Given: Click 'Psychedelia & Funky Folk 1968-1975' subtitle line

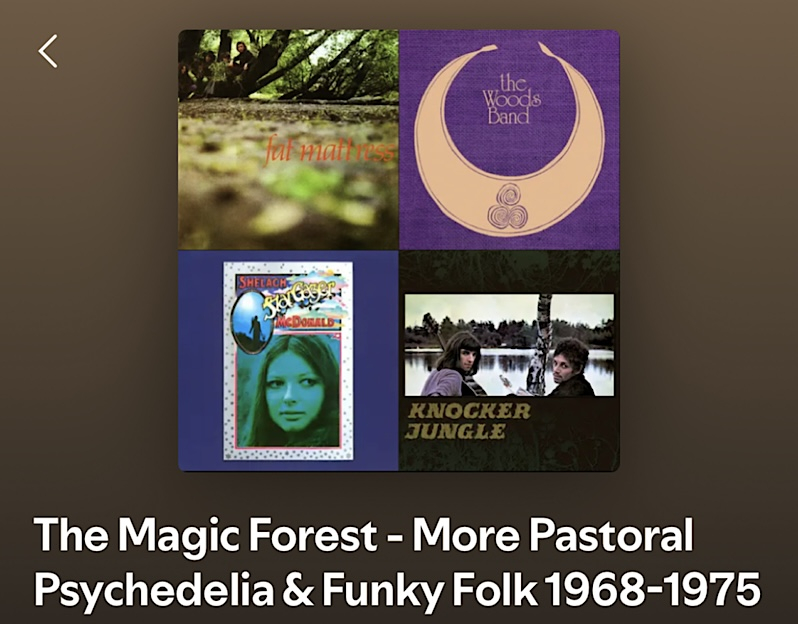Looking at the screenshot, I should [x=397, y=589].
